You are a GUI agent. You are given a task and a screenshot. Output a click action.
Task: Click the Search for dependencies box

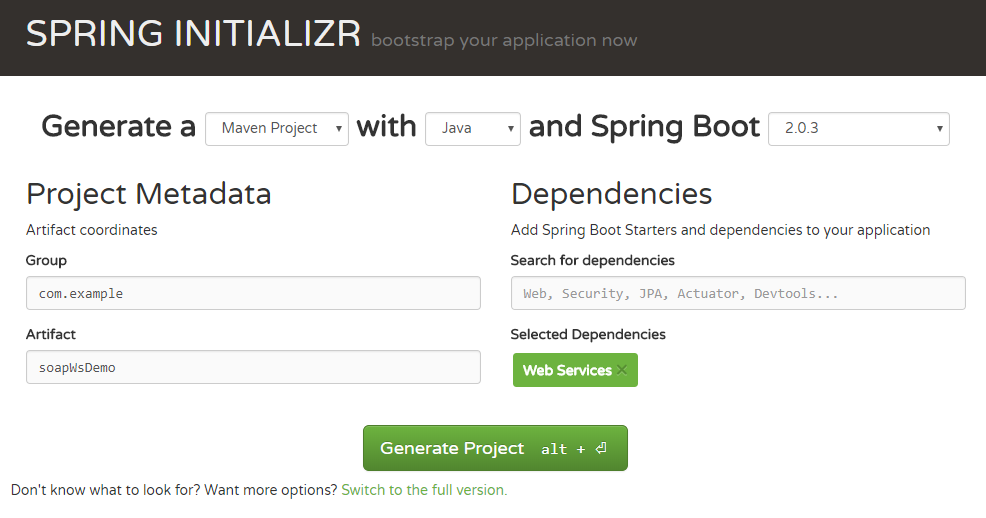(738, 293)
